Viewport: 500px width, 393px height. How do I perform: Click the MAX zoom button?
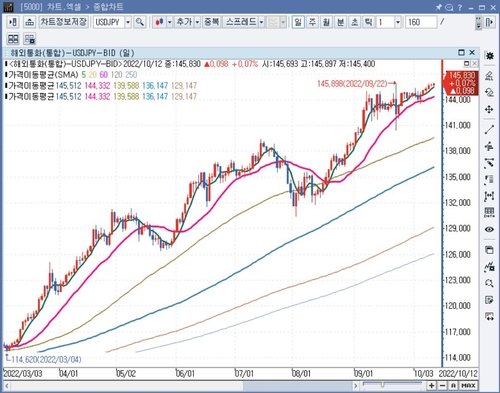pyautogui.click(x=468, y=386)
